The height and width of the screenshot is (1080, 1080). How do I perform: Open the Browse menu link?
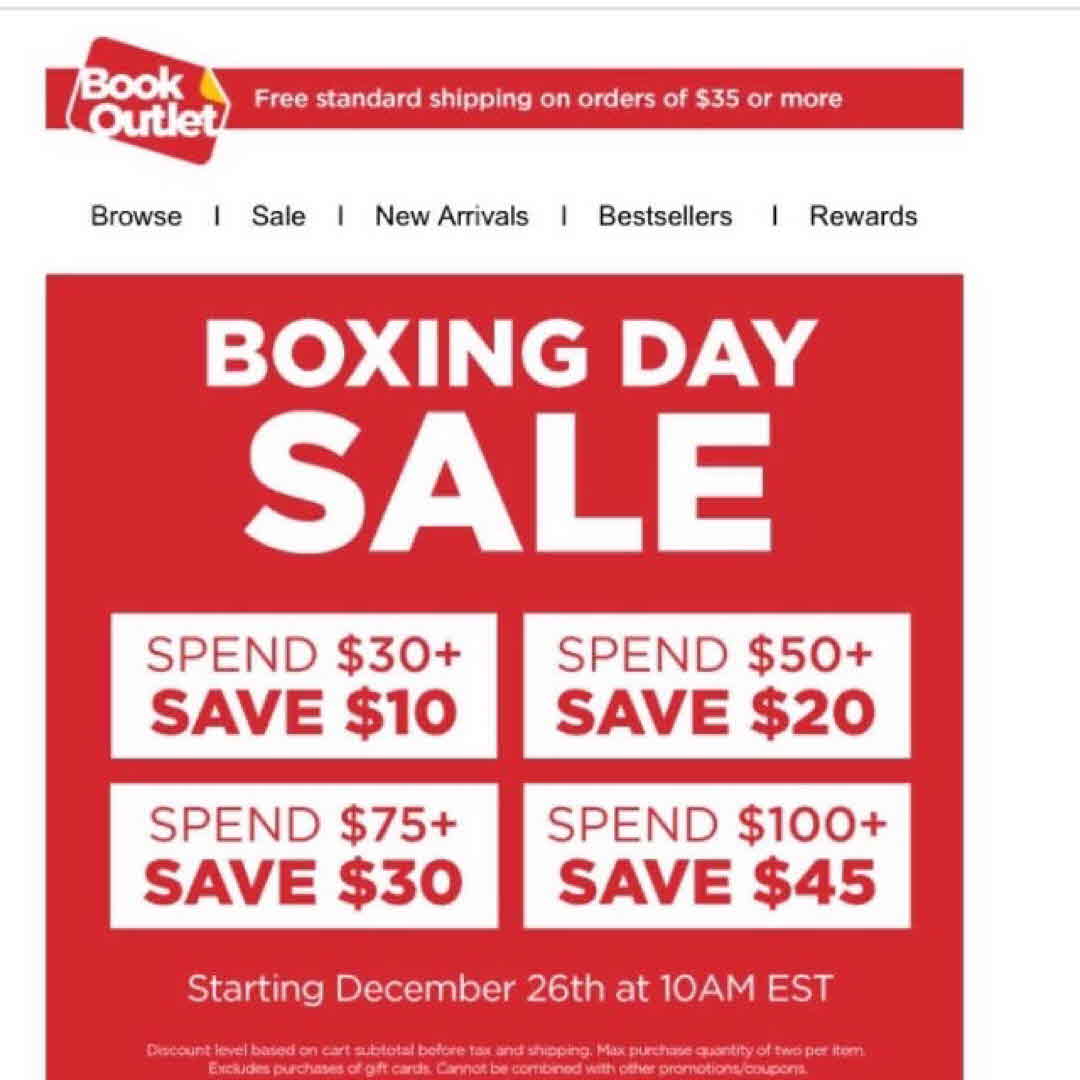[x=136, y=216]
